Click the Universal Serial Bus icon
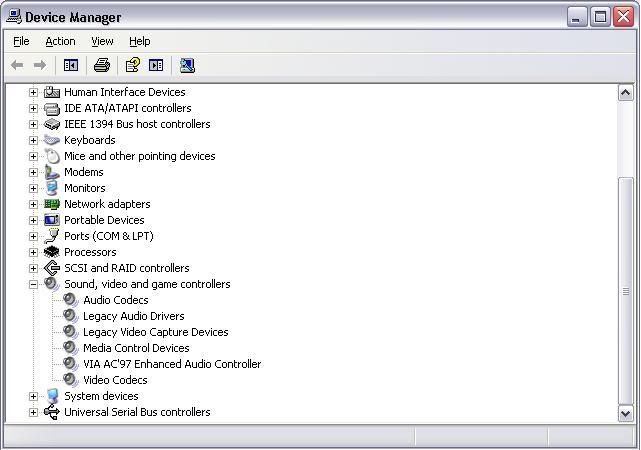 52,412
